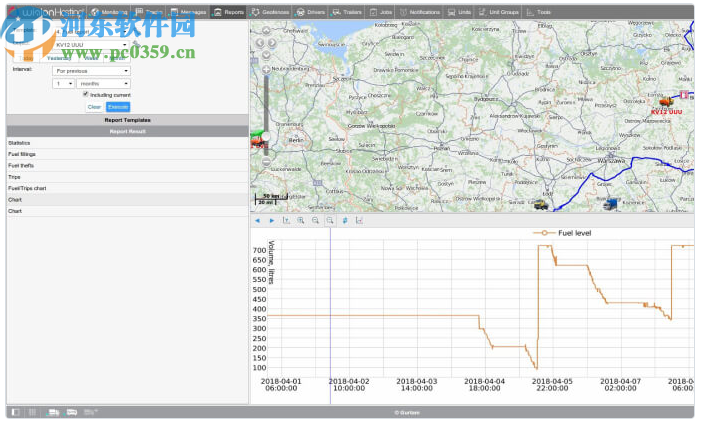Screen dimensions: 714x422
Task: Open the Geofences tab
Action: click(x=270, y=12)
